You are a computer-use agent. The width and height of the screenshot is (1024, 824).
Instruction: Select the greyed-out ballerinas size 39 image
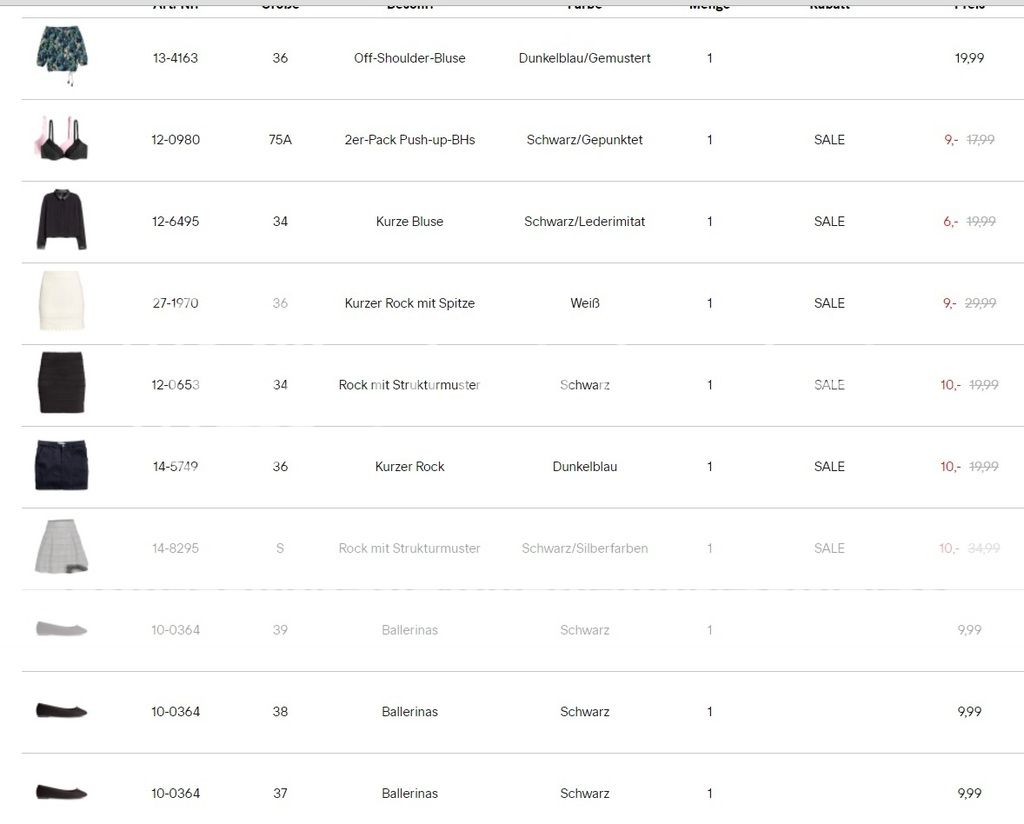pos(61,629)
